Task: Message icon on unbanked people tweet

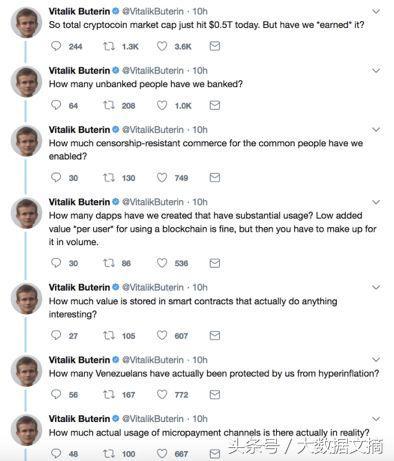Action: click(x=215, y=105)
